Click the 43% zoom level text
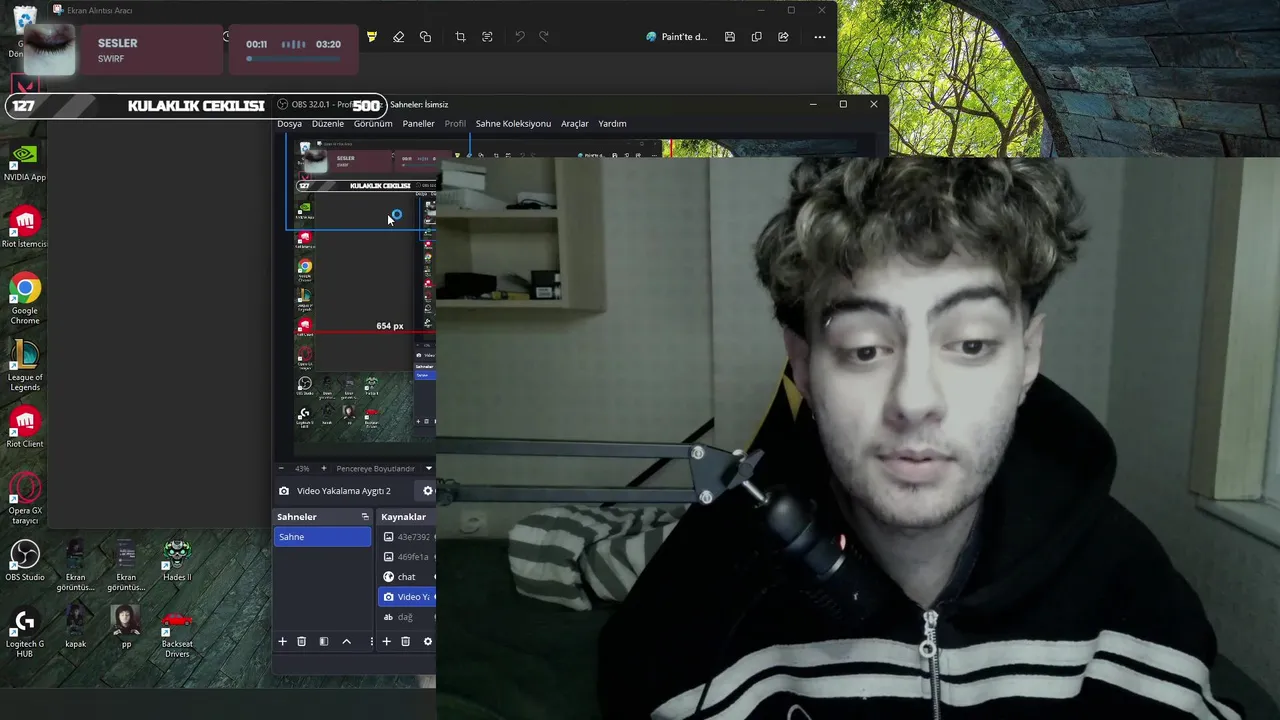1280x720 pixels. (x=302, y=468)
